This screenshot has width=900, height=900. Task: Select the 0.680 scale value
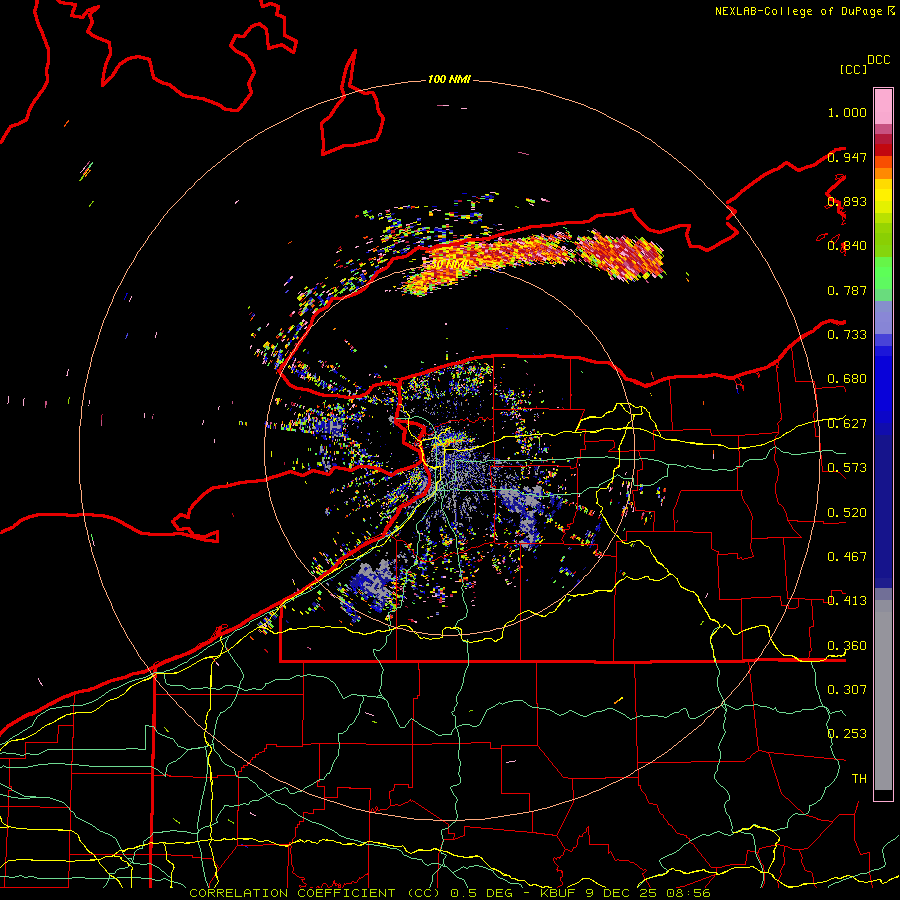pyautogui.click(x=847, y=379)
